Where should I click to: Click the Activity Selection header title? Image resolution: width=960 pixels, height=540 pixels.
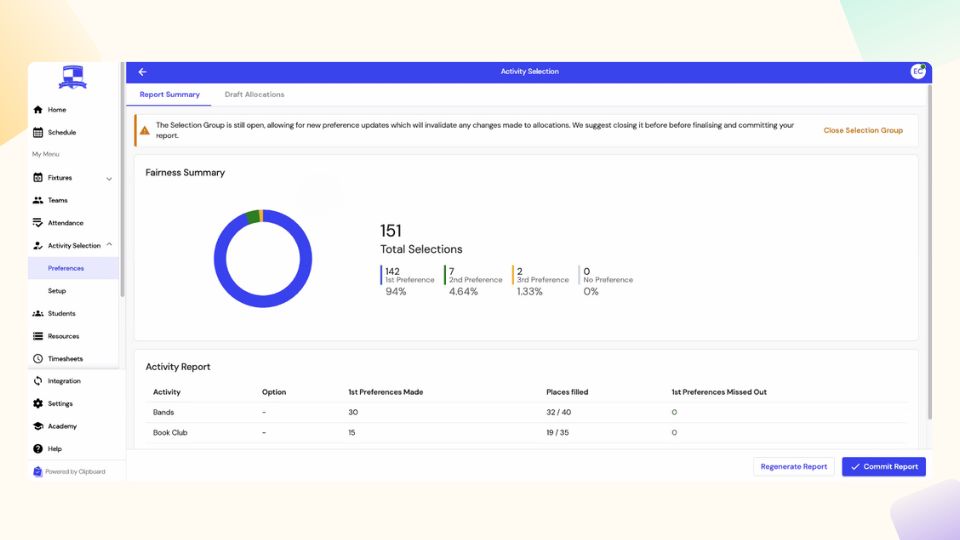click(x=530, y=72)
